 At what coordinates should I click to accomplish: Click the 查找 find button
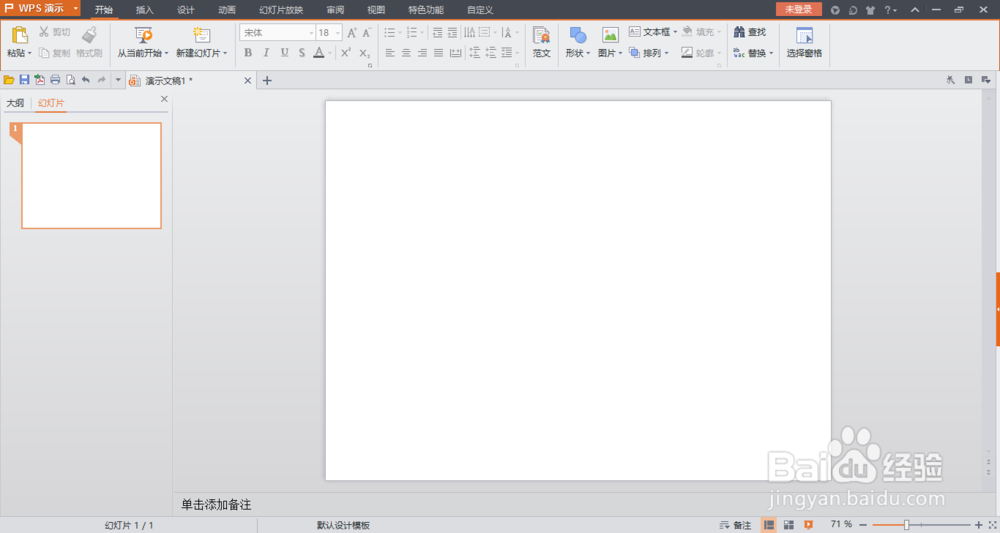point(750,32)
